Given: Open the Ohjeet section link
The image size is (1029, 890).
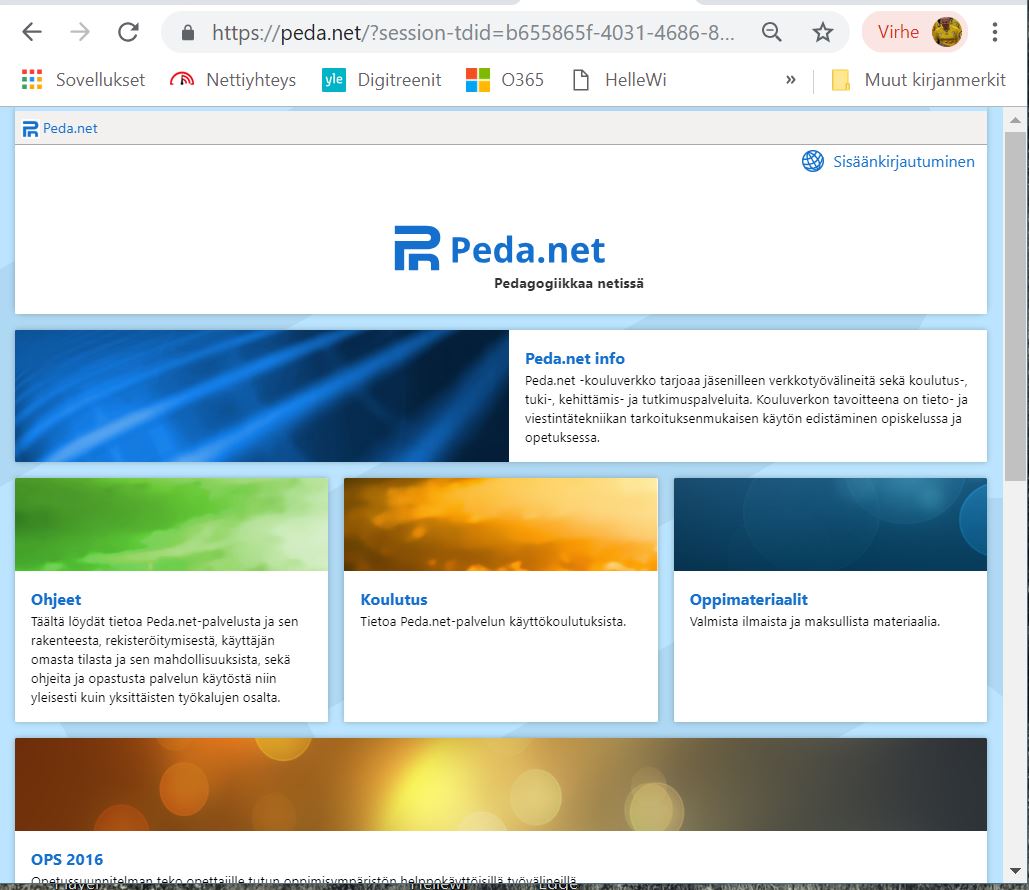Looking at the screenshot, I should (x=56, y=600).
